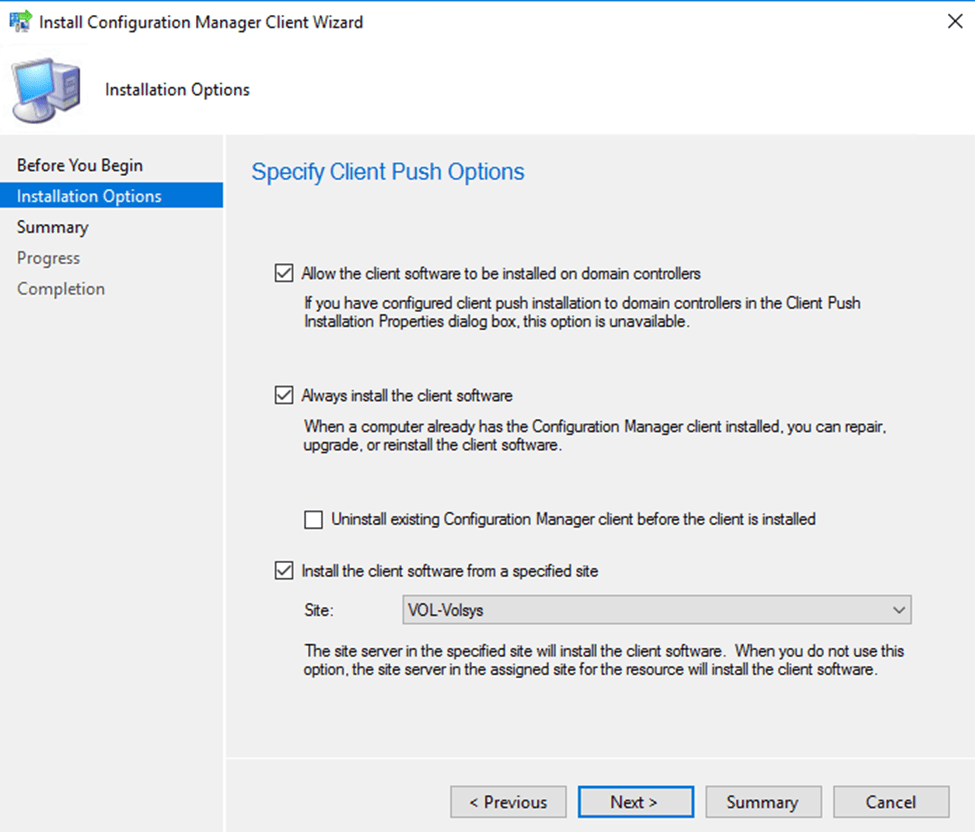Toggle the Always install the client software checkbox

[x=283, y=395]
